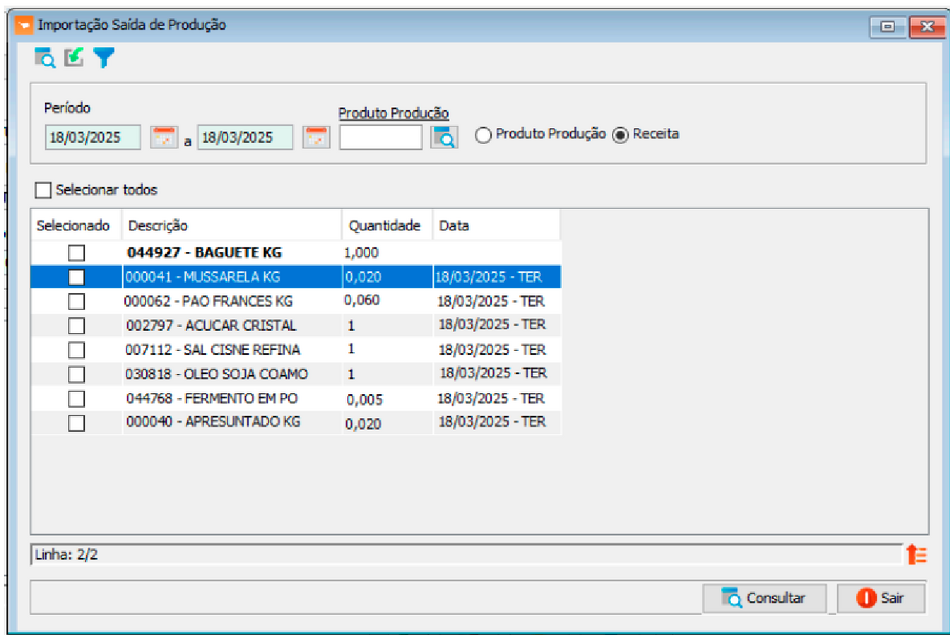Focus the Produto Produção code input field
Image resolution: width=950 pixels, height=635 pixels.
pos(380,137)
